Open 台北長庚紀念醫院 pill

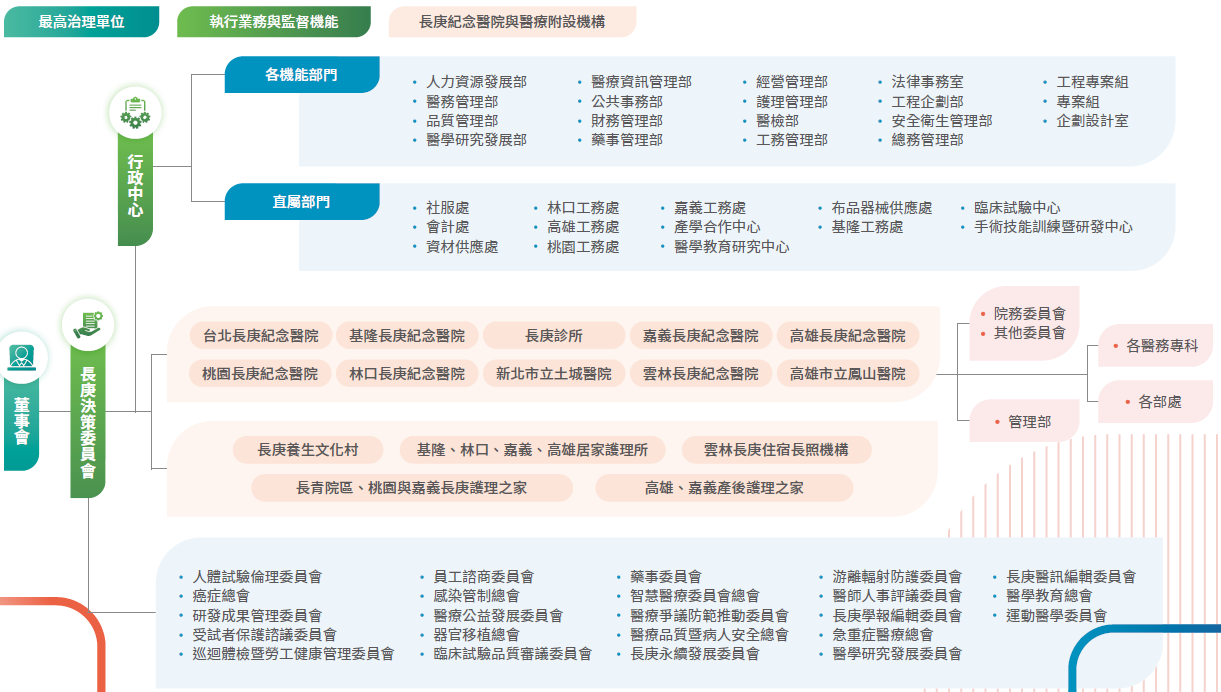(x=261, y=336)
